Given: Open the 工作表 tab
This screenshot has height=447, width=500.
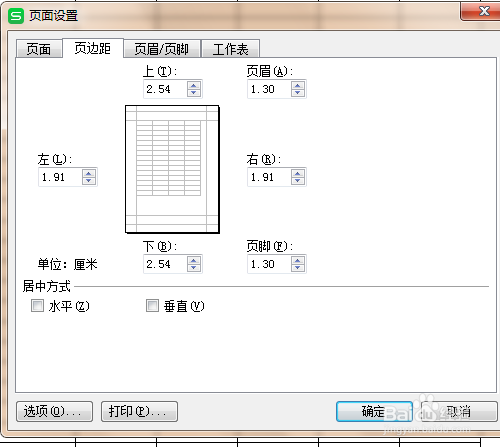Looking at the screenshot, I should click(230, 49).
